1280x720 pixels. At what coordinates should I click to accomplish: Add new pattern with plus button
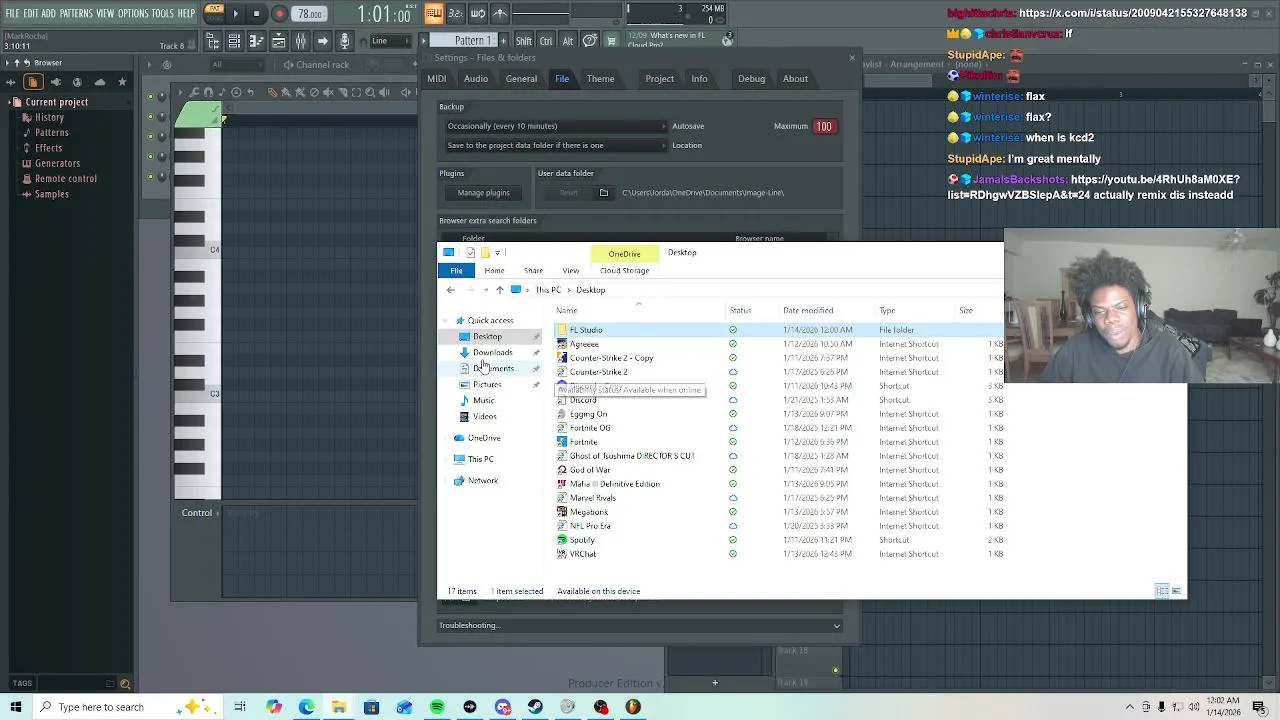coord(503,41)
